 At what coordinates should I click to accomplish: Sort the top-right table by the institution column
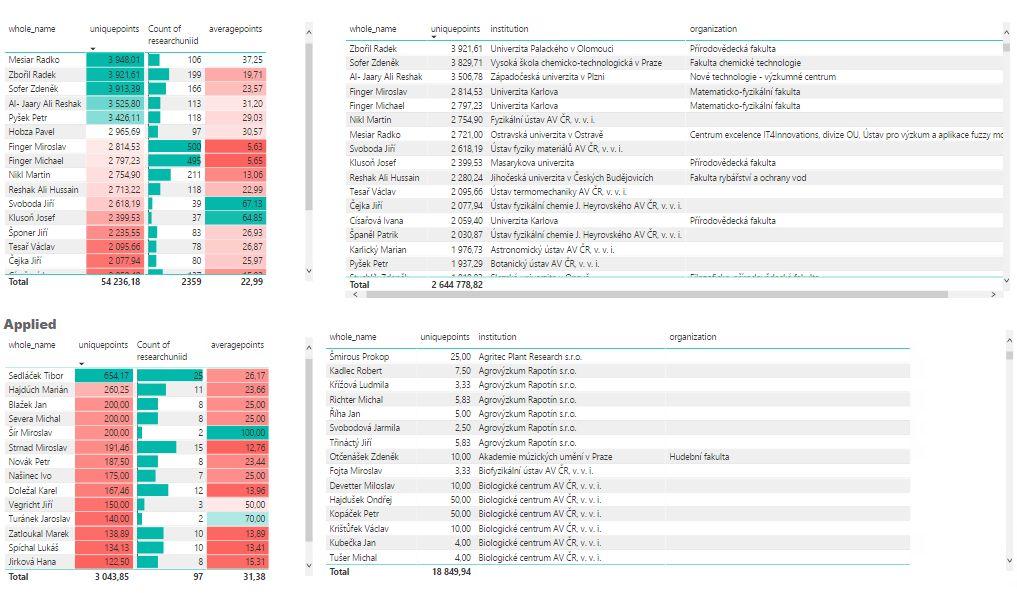click(509, 29)
